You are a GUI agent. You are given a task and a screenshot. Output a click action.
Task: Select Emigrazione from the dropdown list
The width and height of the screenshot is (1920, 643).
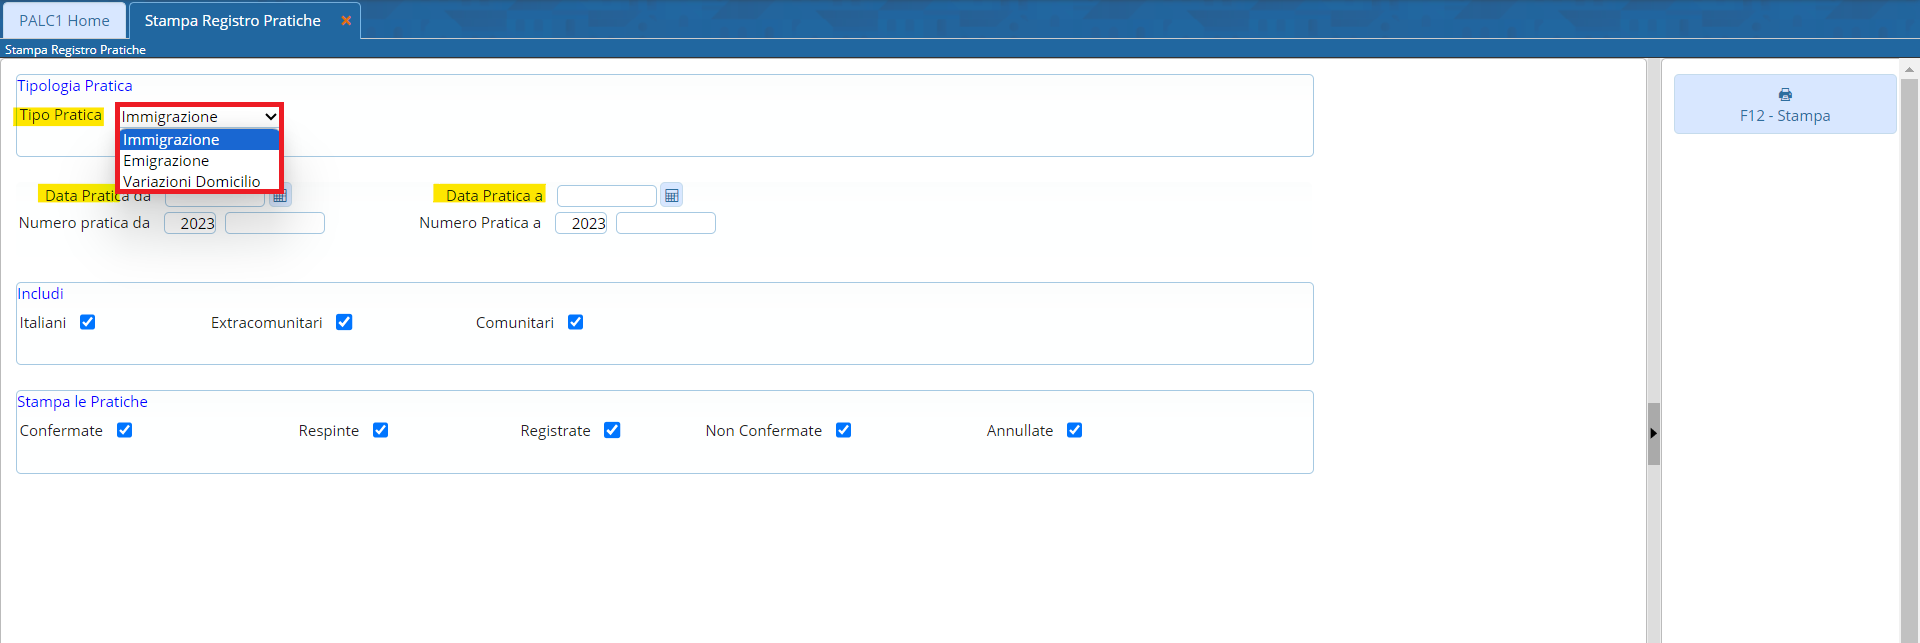(167, 161)
